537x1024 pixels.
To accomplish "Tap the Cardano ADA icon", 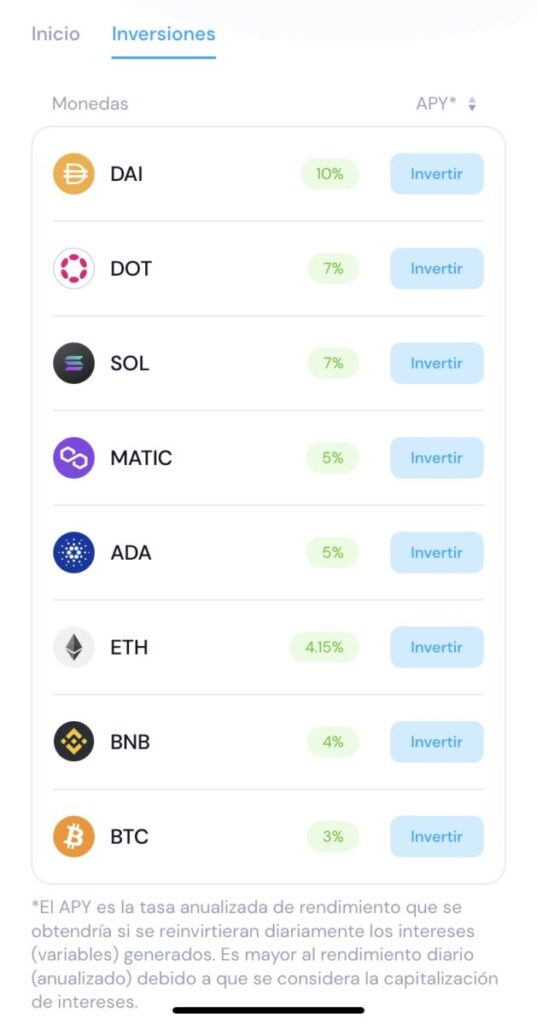I will pos(74,552).
